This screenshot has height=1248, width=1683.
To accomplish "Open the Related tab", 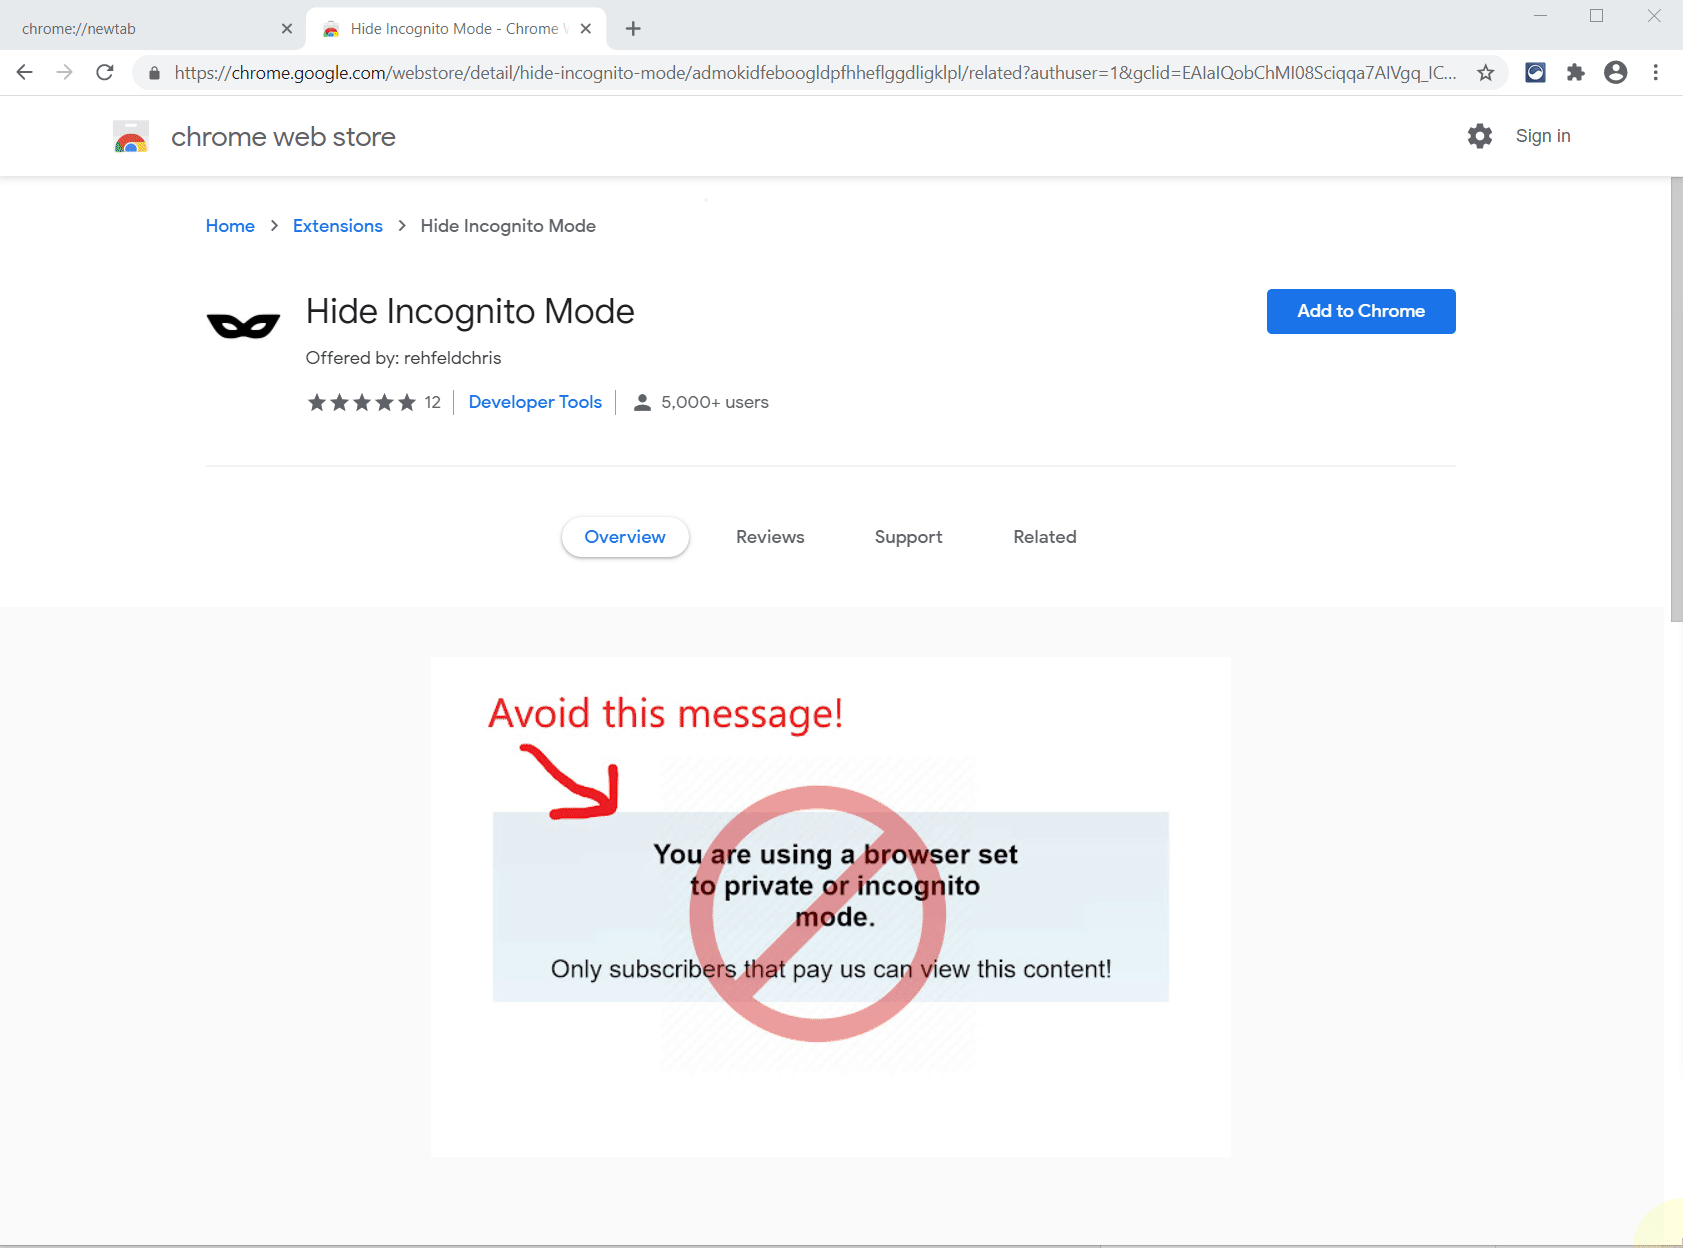I will 1045,537.
